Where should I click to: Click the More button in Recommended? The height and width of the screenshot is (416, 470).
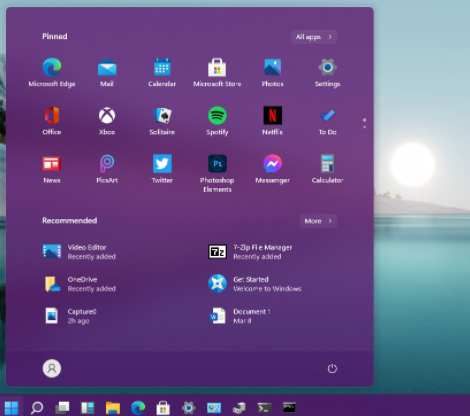pos(318,221)
